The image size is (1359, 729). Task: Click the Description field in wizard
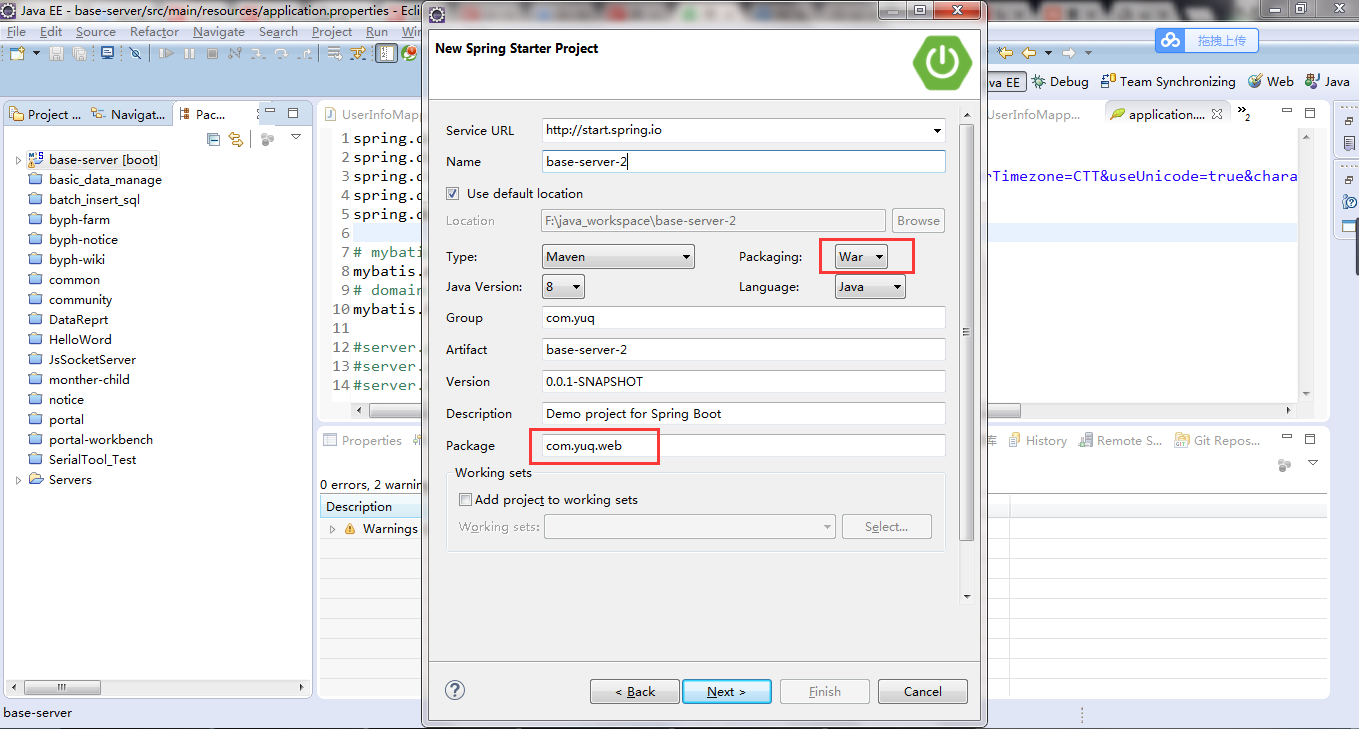coord(743,413)
